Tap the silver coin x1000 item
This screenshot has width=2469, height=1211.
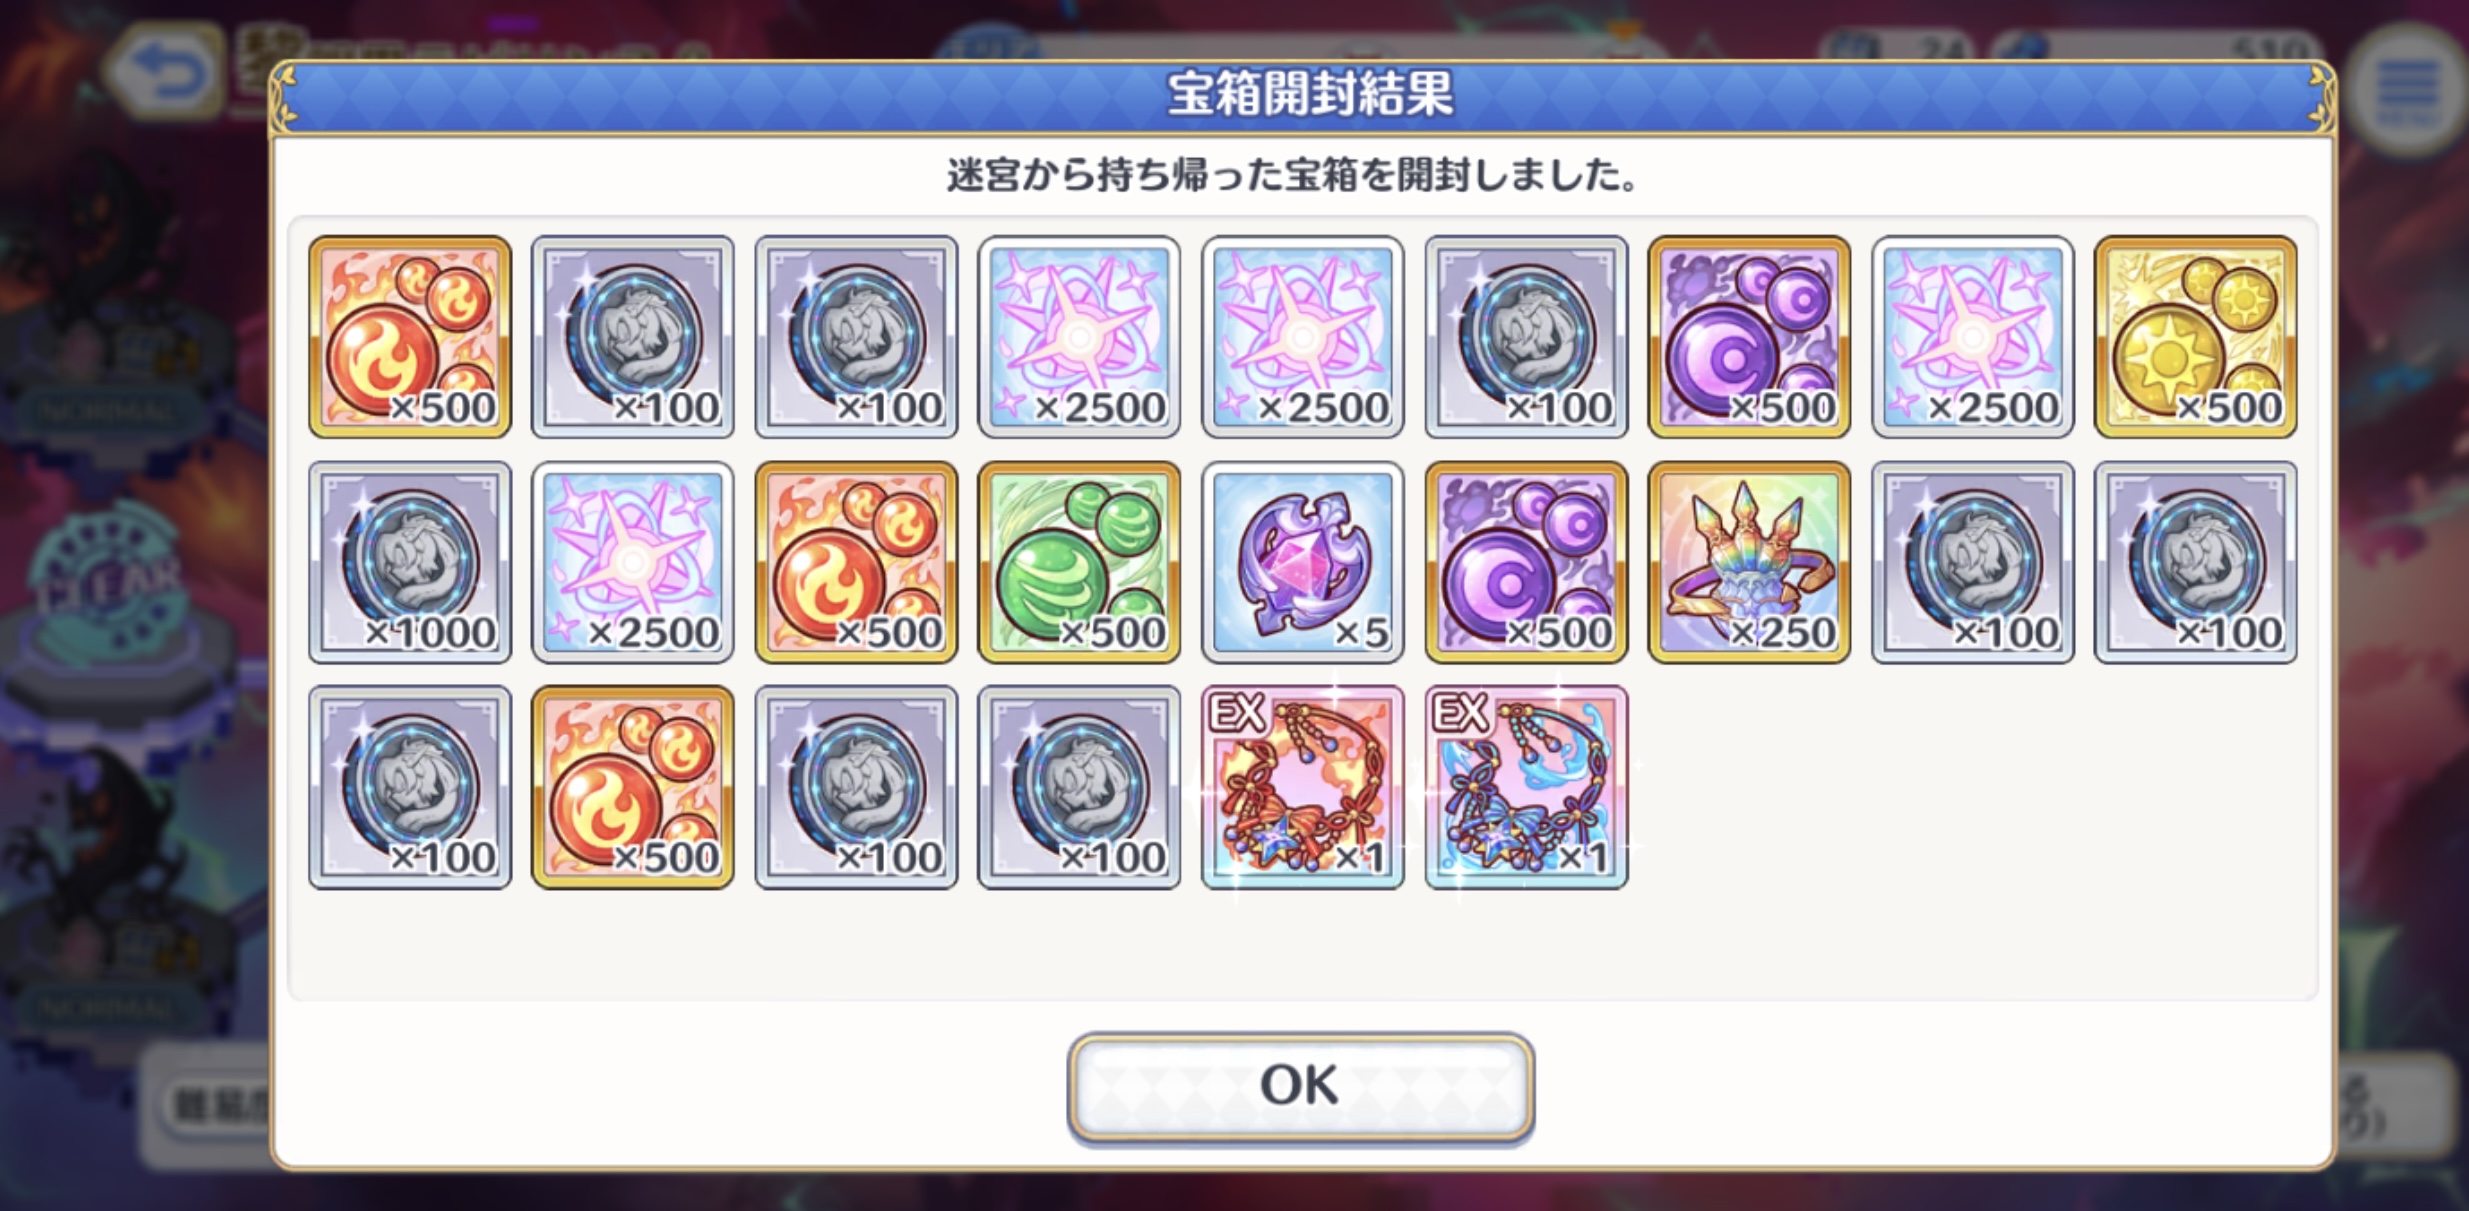[x=410, y=562]
